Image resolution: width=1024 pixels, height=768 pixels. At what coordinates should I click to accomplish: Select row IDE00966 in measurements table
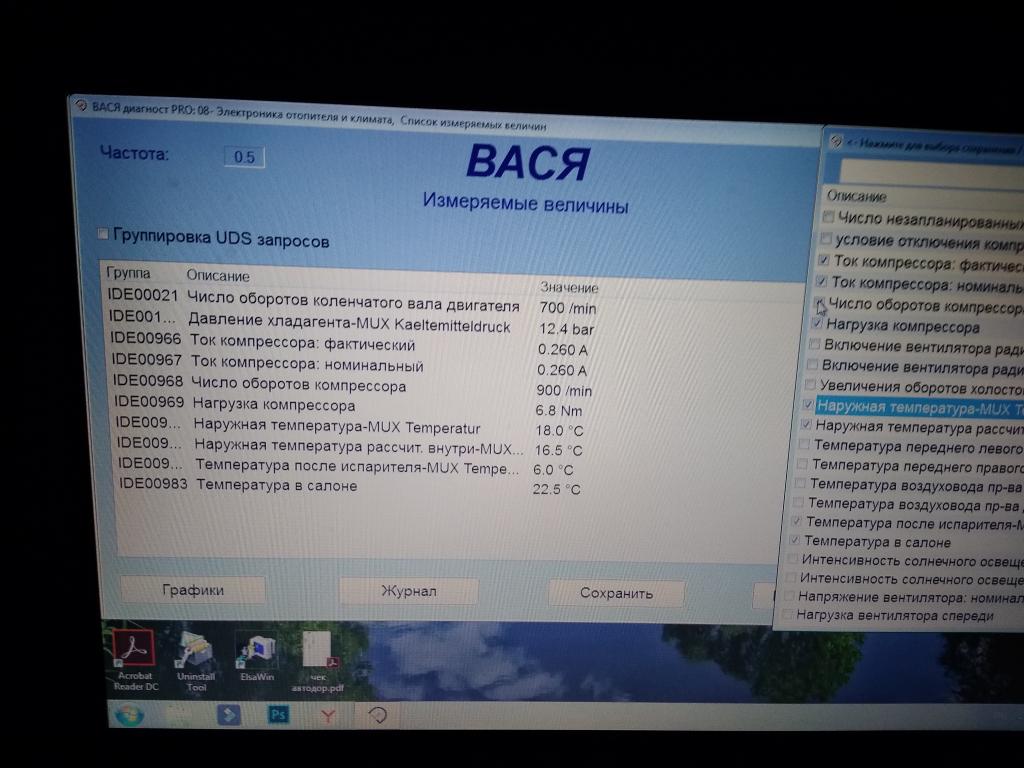(349, 344)
